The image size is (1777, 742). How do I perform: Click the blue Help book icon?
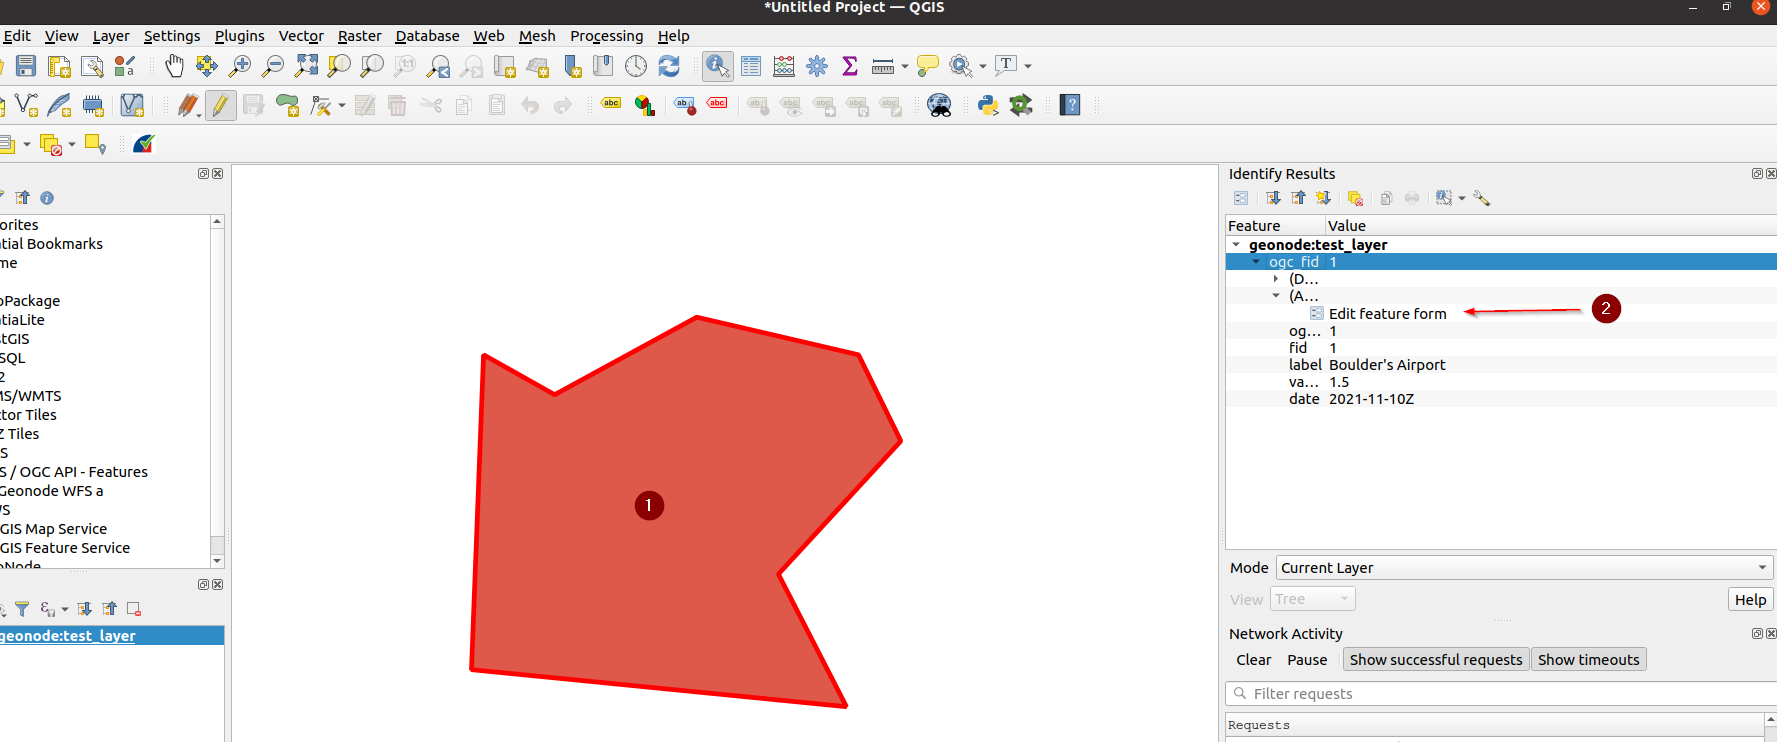pyautogui.click(x=1070, y=105)
